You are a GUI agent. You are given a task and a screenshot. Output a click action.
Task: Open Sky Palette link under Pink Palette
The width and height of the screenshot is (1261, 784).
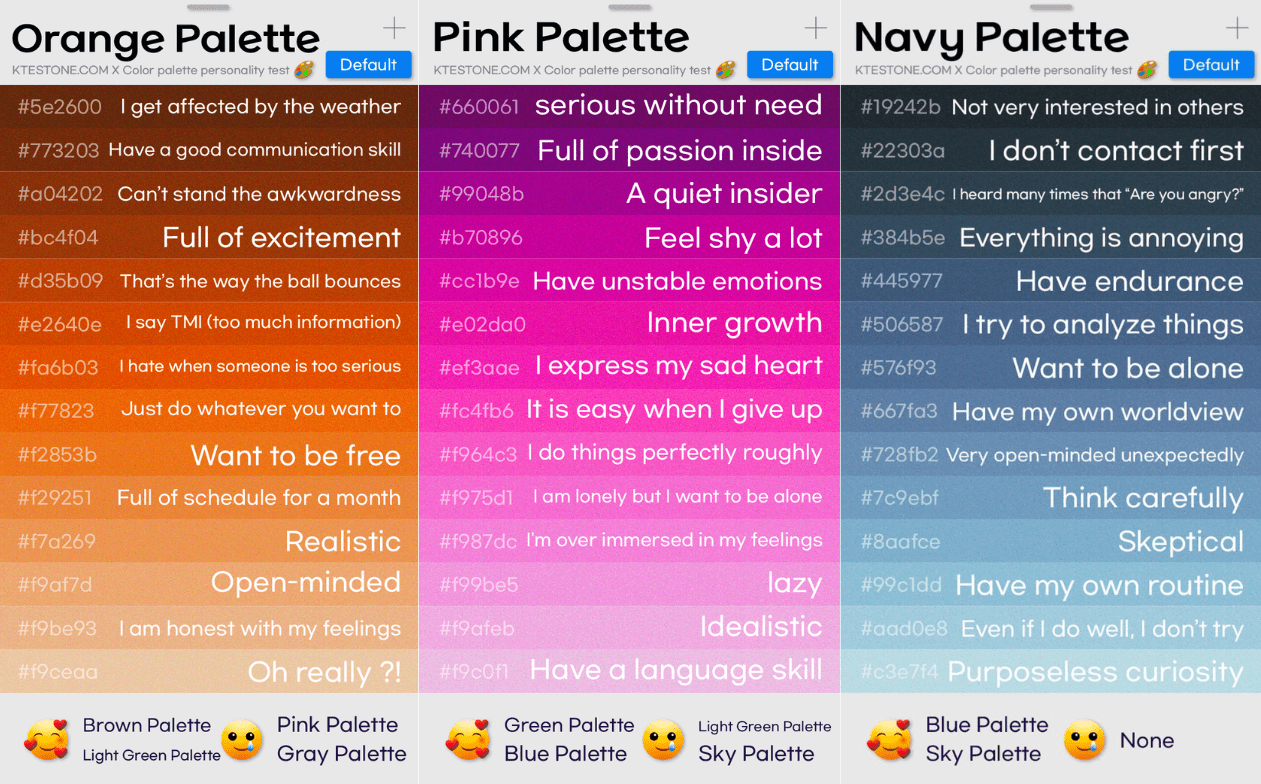(x=756, y=754)
